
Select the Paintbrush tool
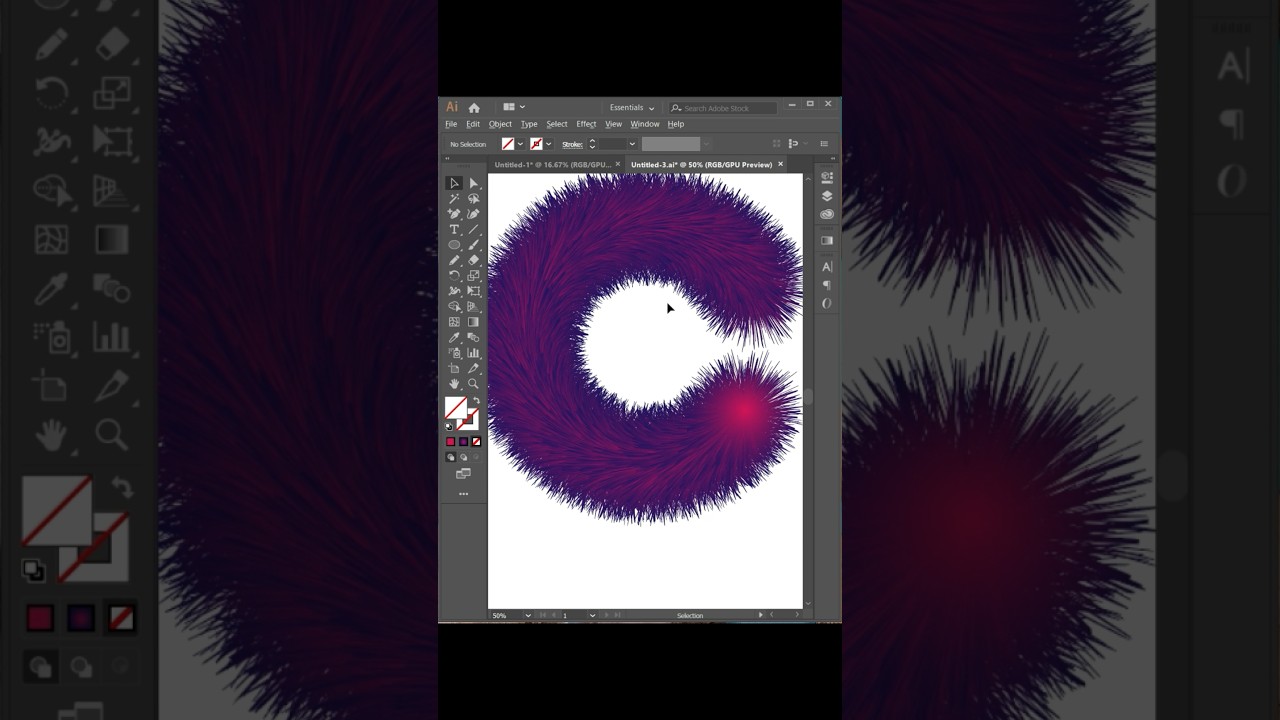[474, 245]
